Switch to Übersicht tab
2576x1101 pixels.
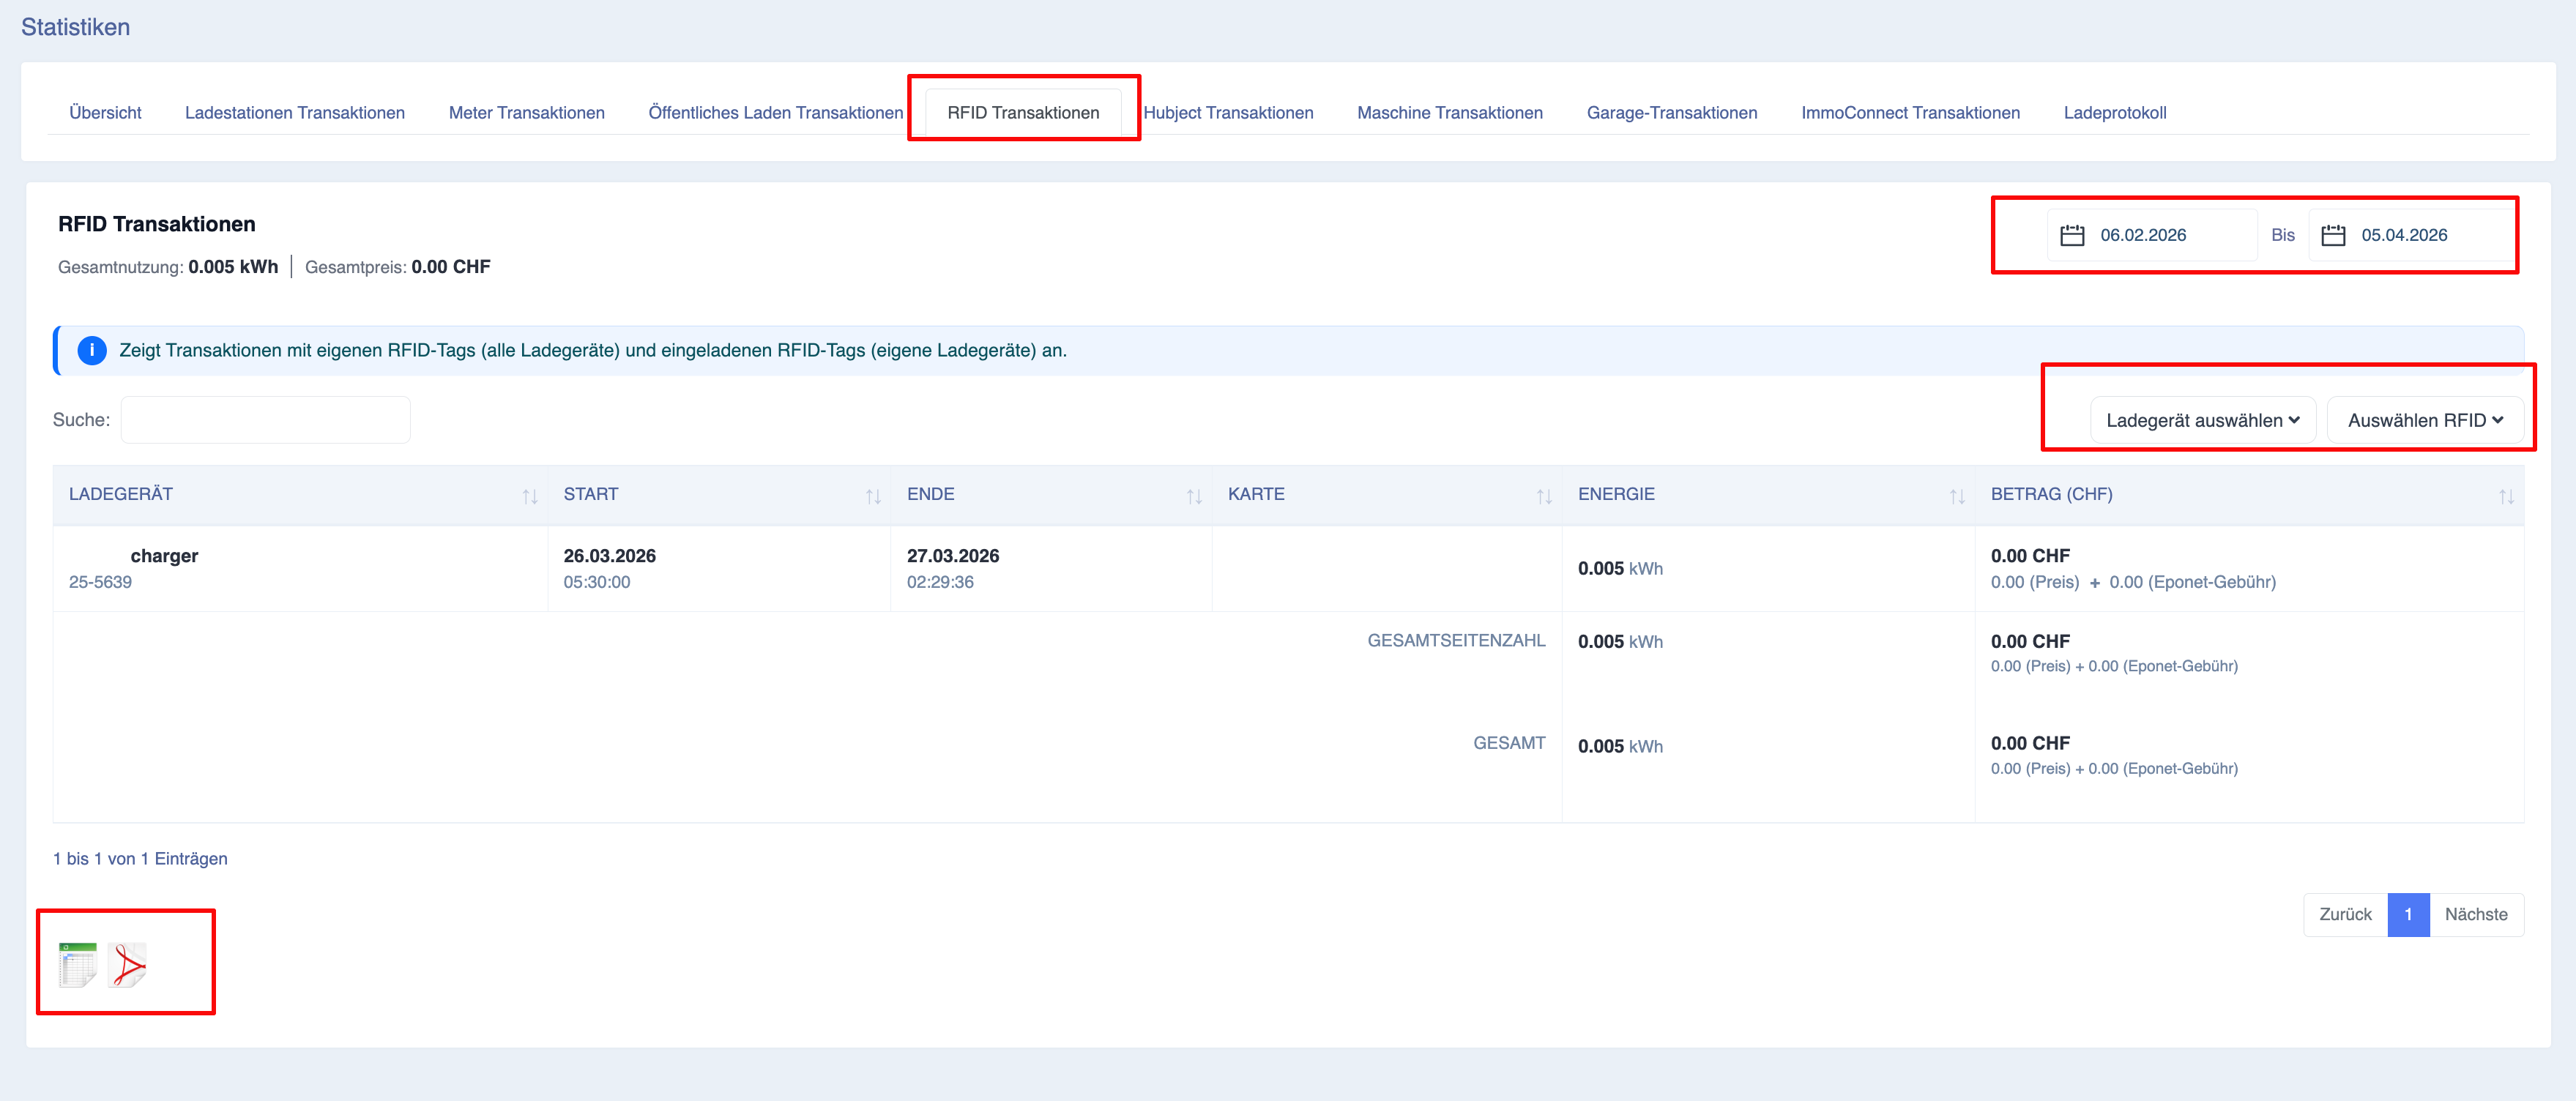[x=105, y=112]
